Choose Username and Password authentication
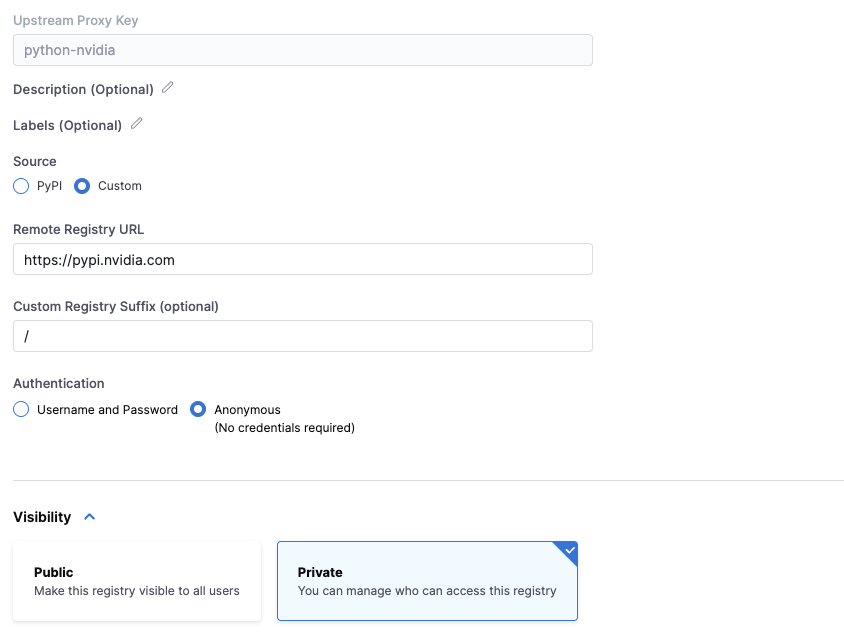Viewport: 844px width, 640px height. click(x=21, y=410)
